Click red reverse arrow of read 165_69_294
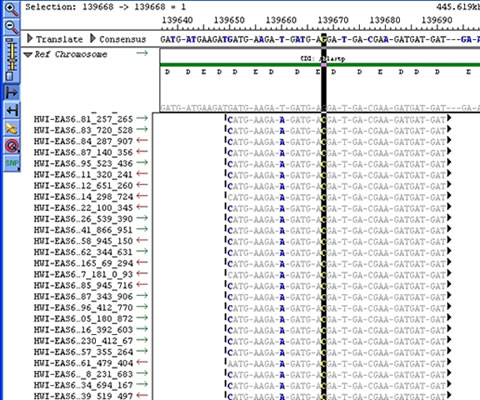480x400 pixels. coord(142,262)
